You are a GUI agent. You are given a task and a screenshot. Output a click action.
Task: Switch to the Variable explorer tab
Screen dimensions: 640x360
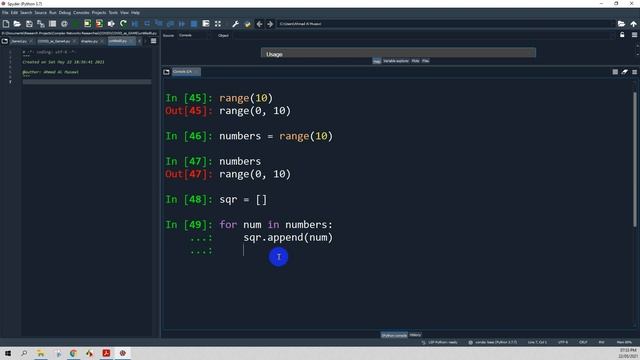click(x=396, y=61)
